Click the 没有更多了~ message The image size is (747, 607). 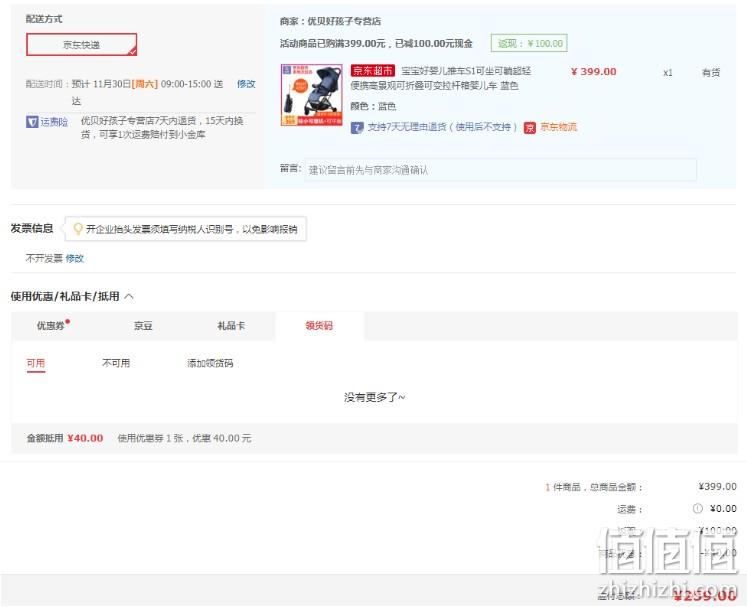coord(374,397)
